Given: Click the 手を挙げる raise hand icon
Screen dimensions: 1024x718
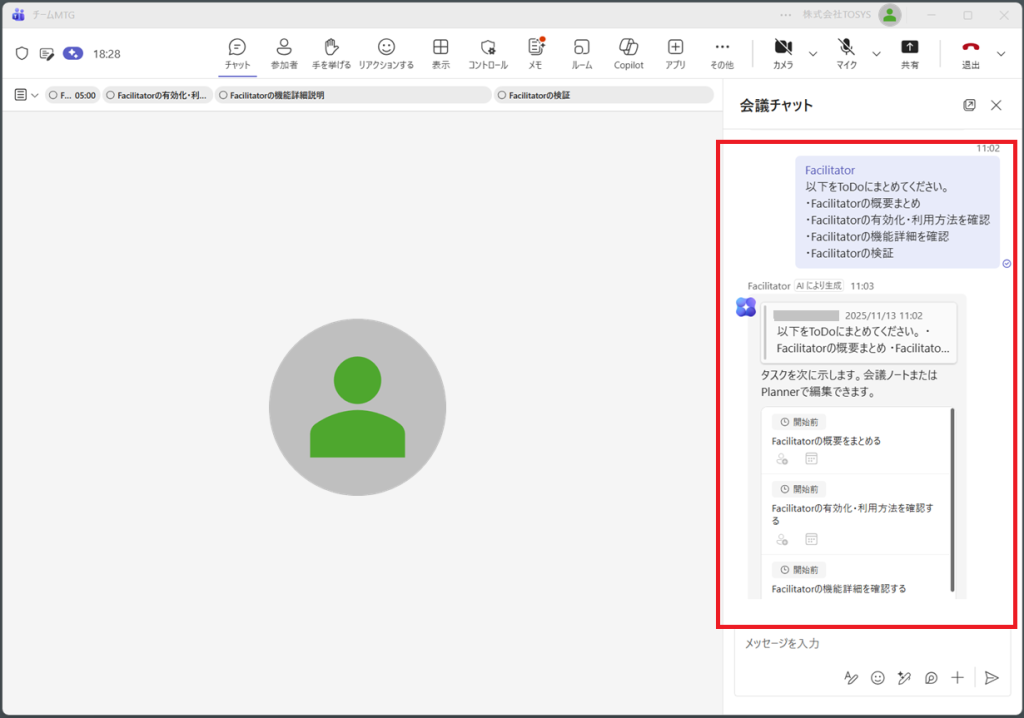Looking at the screenshot, I should tap(333, 48).
